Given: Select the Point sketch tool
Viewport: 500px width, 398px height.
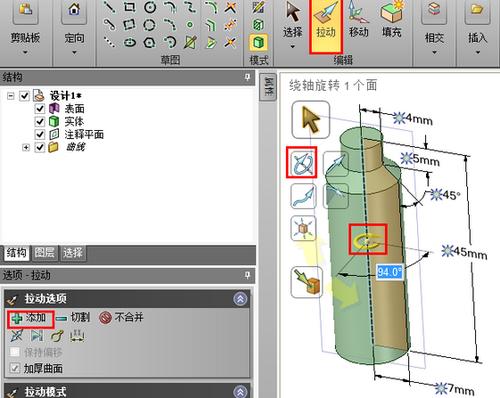Looking at the screenshot, I should point(190,25).
